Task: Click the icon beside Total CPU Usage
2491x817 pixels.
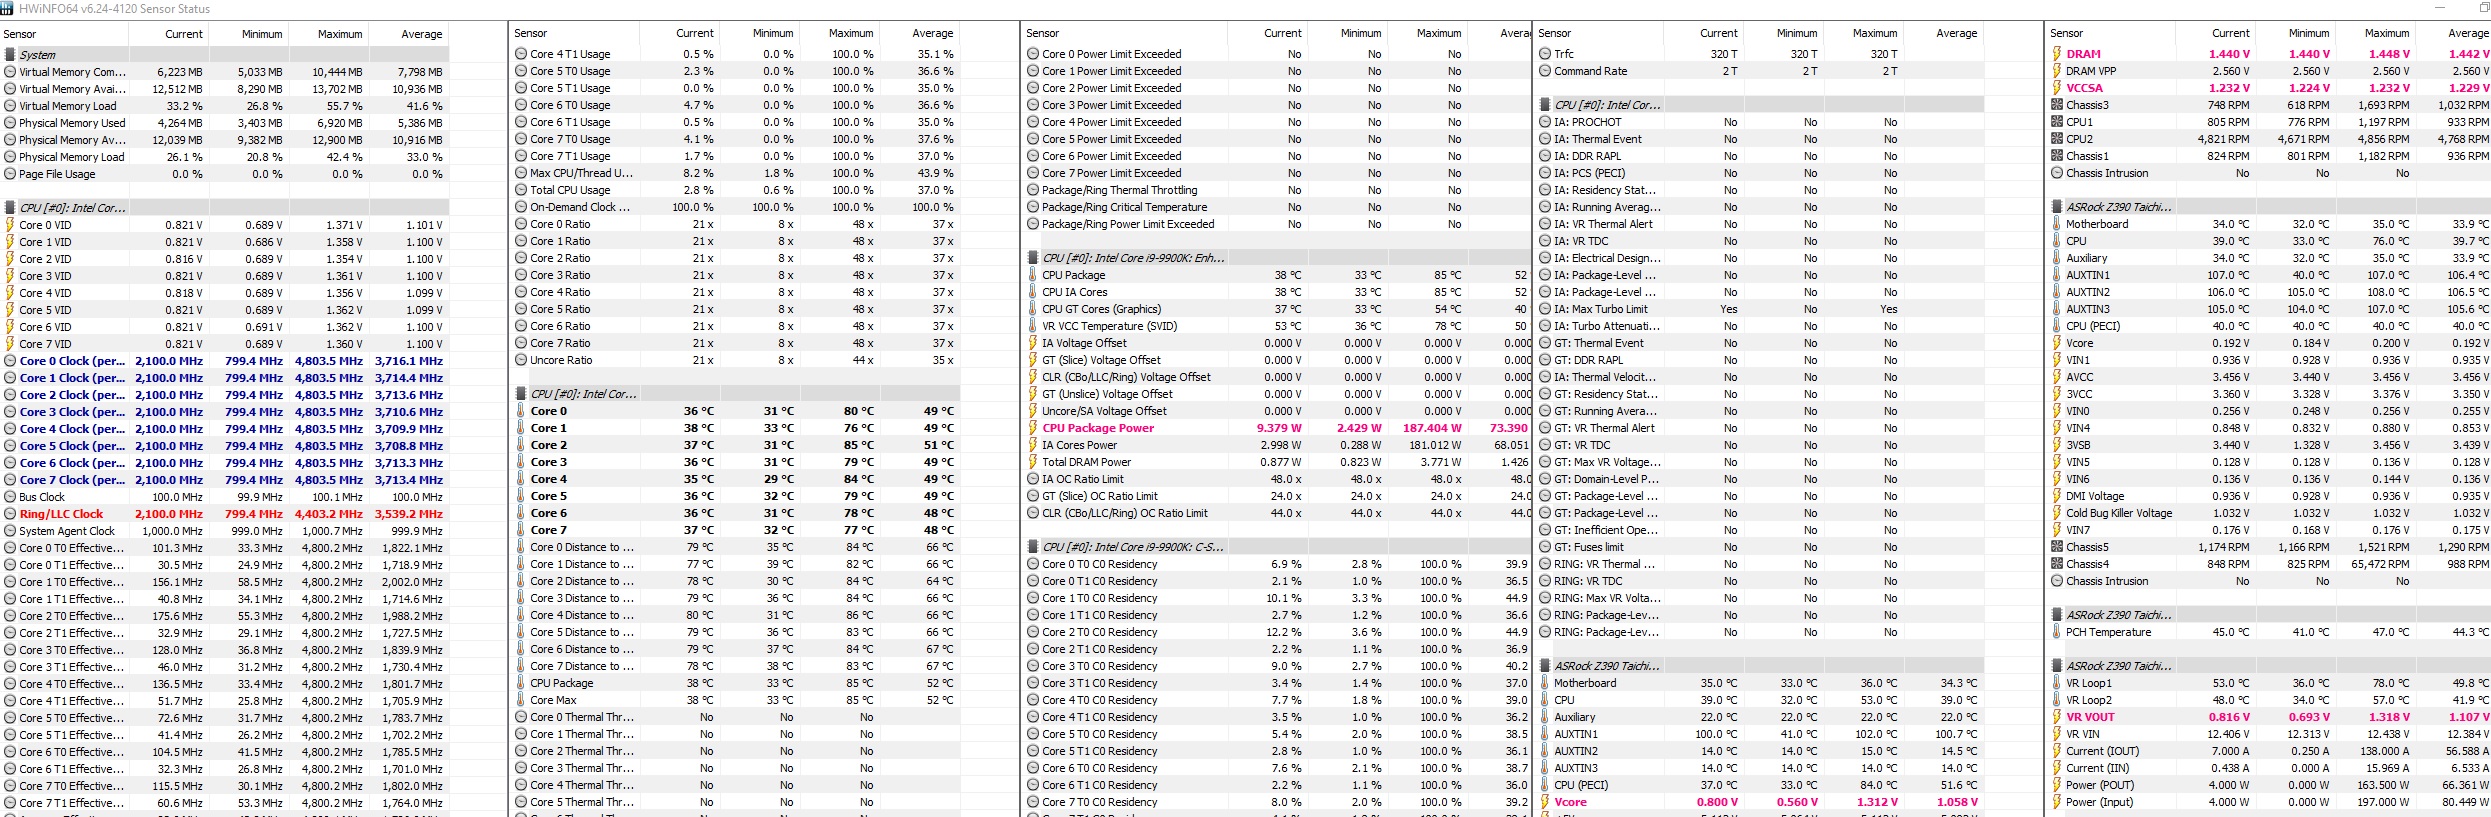Action: pos(521,190)
